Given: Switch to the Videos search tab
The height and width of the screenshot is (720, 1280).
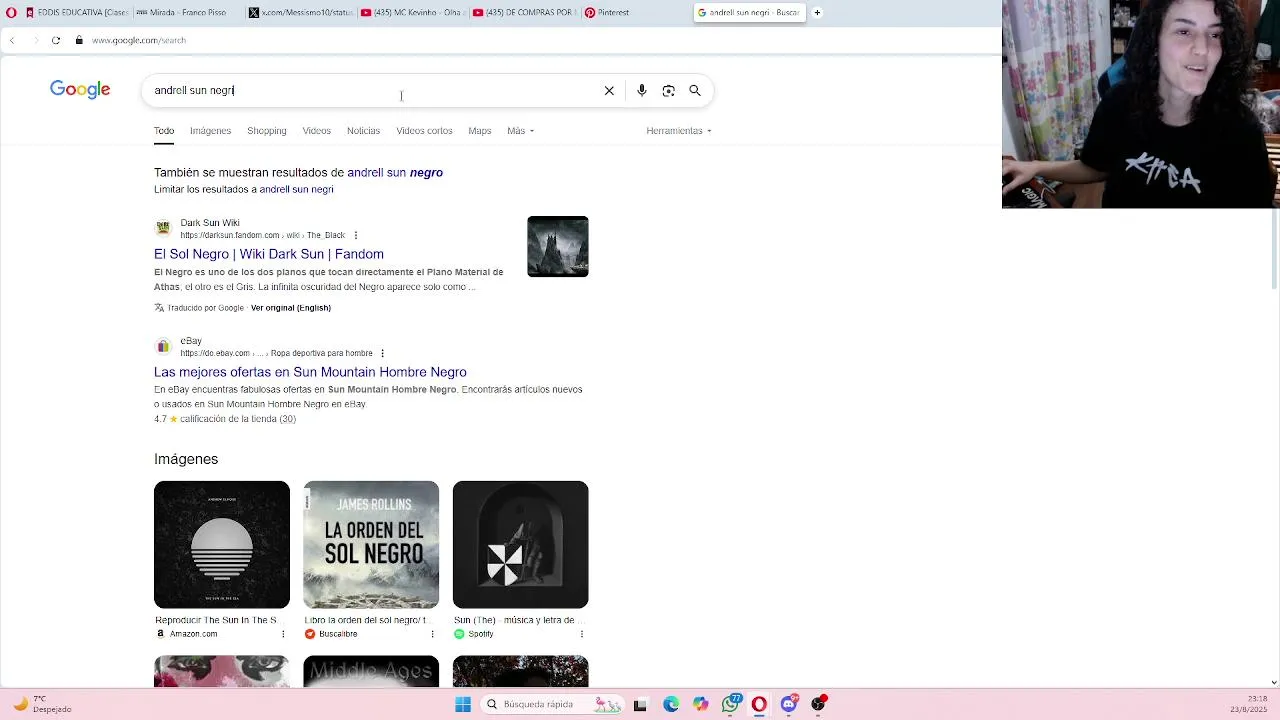Looking at the screenshot, I should click(x=317, y=131).
